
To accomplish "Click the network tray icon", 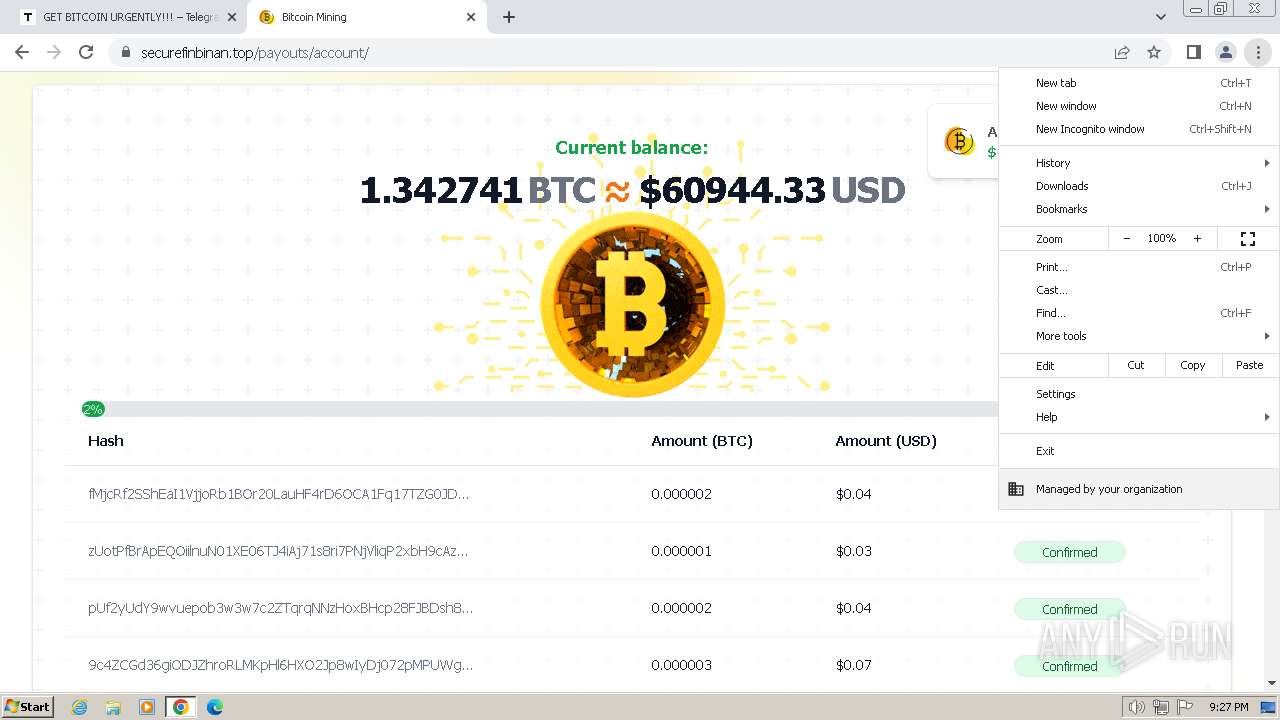I will [x=1161, y=707].
